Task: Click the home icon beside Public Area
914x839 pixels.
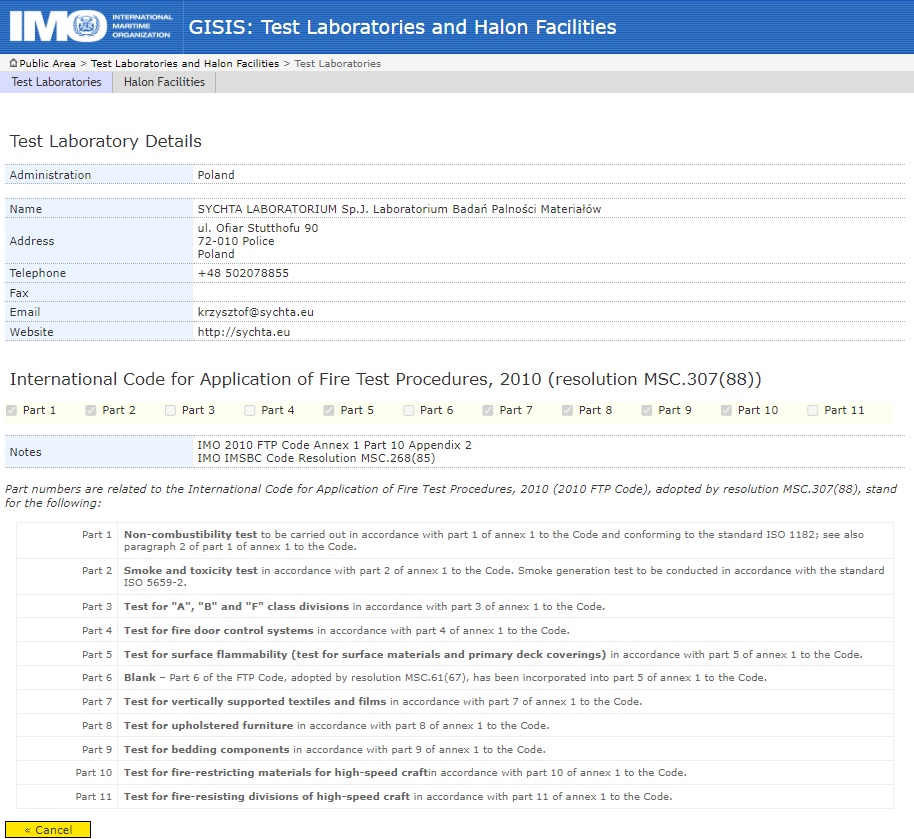Action: (13, 63)
